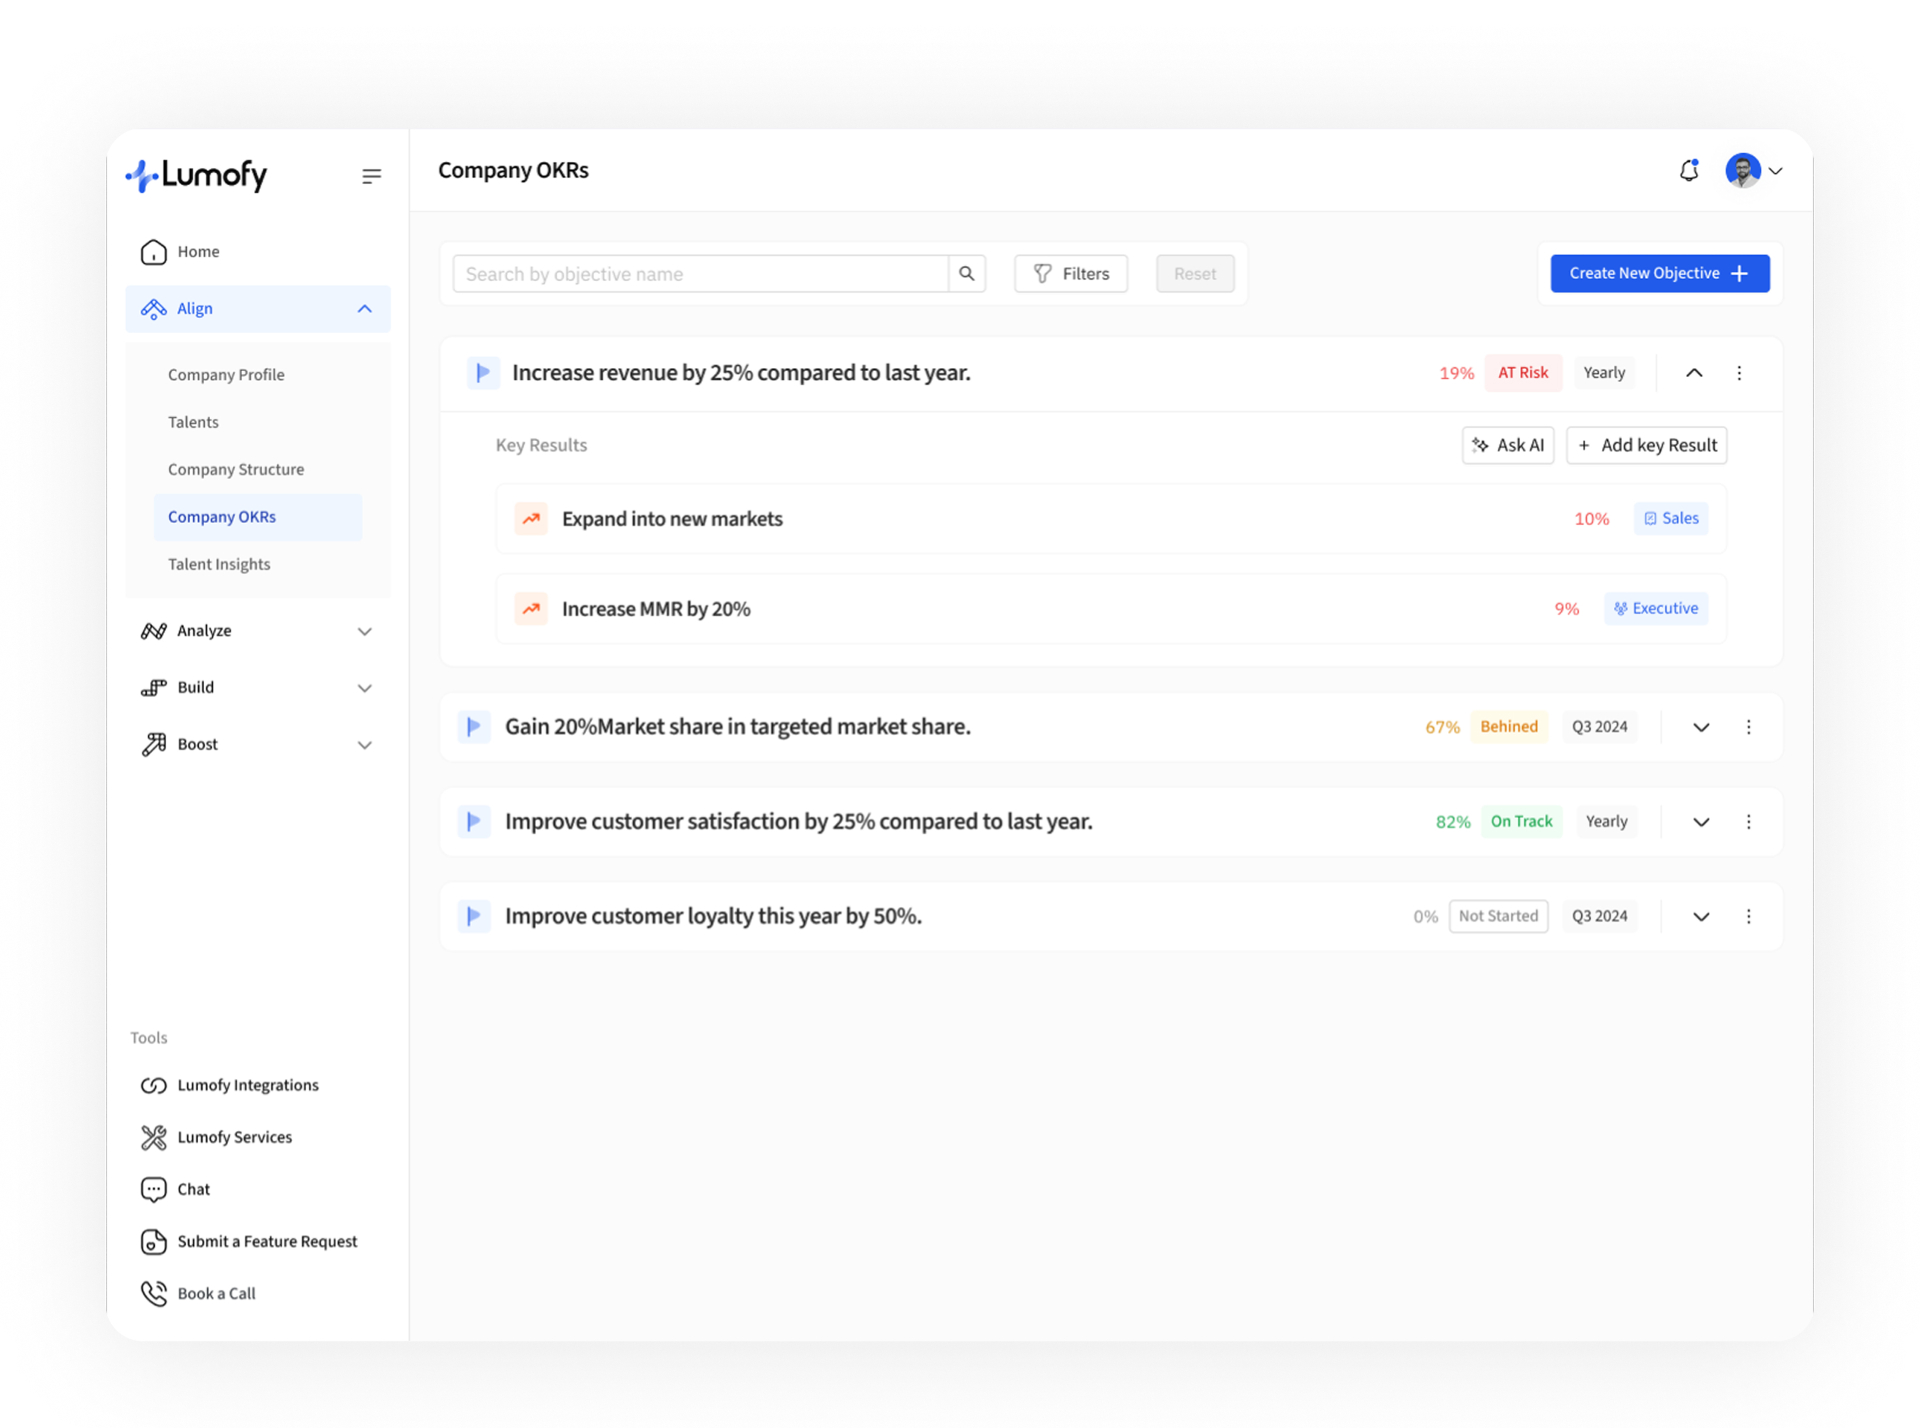Viewport: 1920px width, 1428px height.
Task: Open Increase MMR by 20% key result
Action: point(1111,609)
